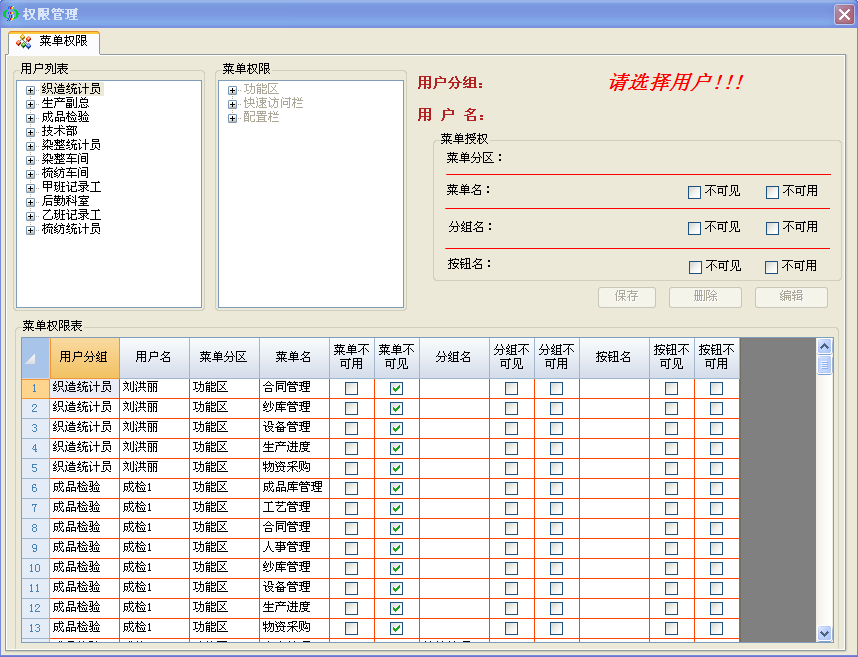Click the colorful icon on the 菜单权限 tab
This screenshot has height=657, width=858.
tap(24, 42)
